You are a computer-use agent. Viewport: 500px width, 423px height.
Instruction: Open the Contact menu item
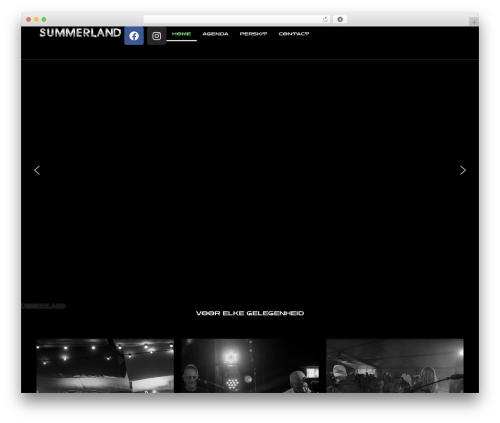[x=294, y=34]
